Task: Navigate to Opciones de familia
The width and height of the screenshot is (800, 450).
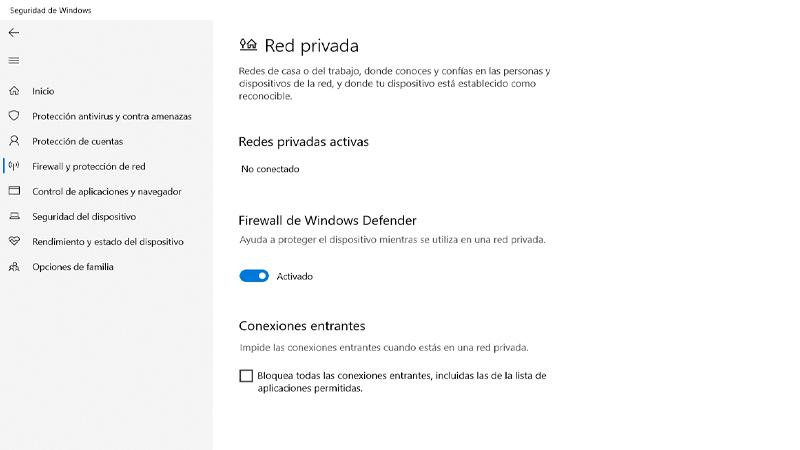Action: (73, 267)
